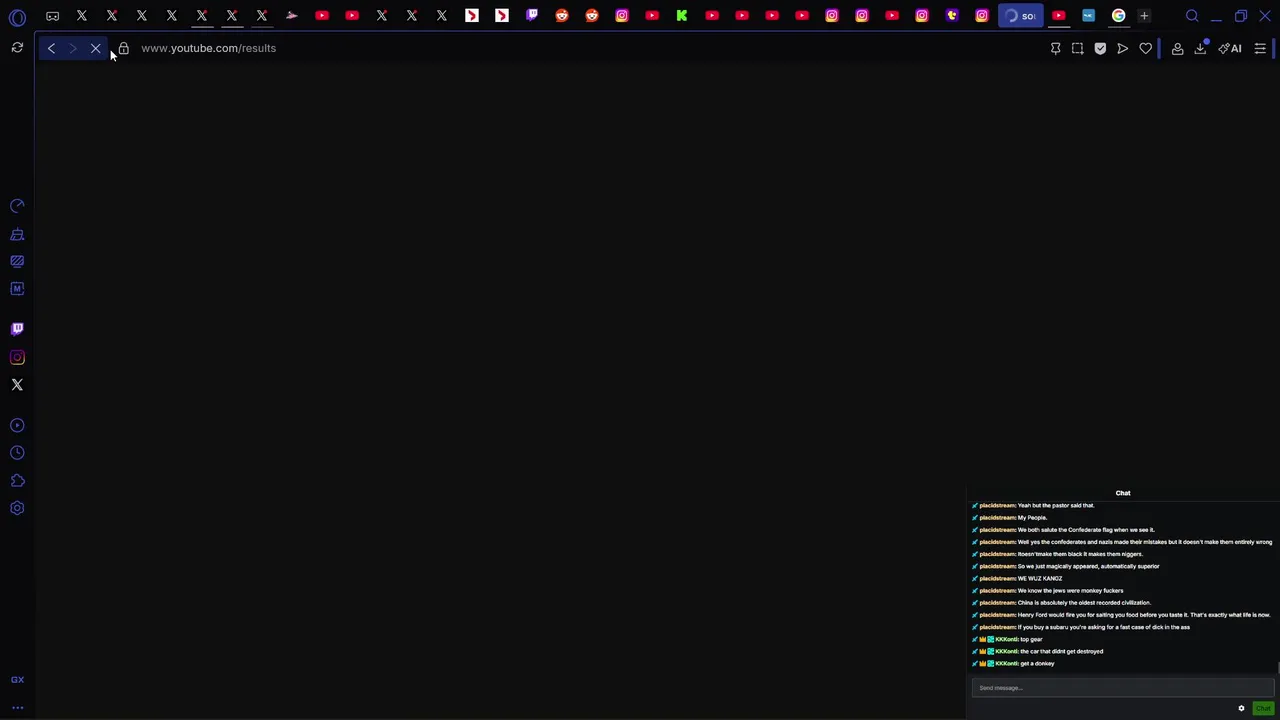Click teal badge on "get a donkey" message

click(x=991, y=663)
